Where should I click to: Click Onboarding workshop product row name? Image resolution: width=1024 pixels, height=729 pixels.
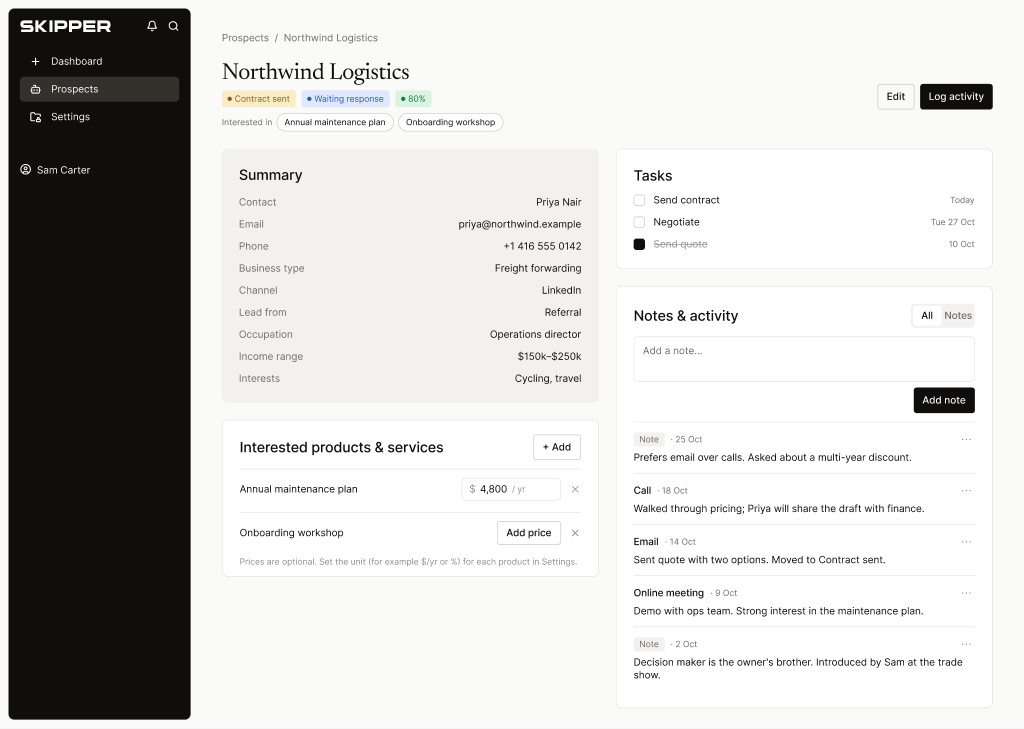pos(291,533)
